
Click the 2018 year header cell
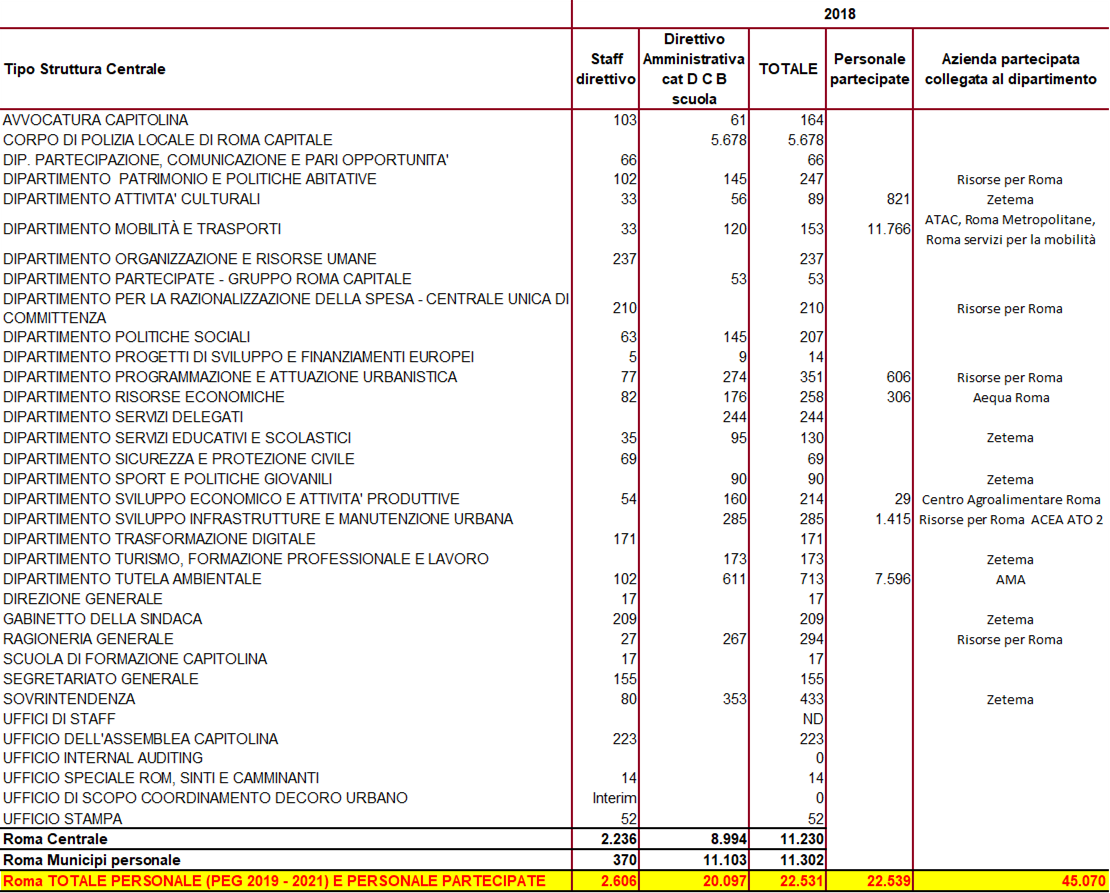pyautogui.click(x=840, y=13)
